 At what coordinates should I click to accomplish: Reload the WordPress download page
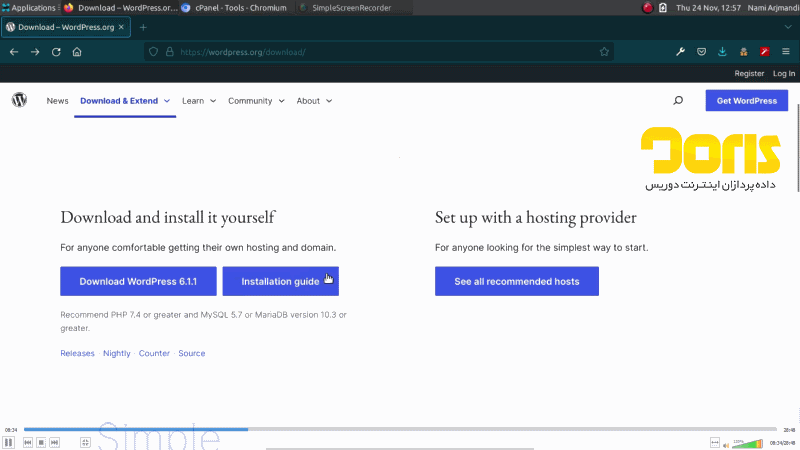(x=56, y=52)
